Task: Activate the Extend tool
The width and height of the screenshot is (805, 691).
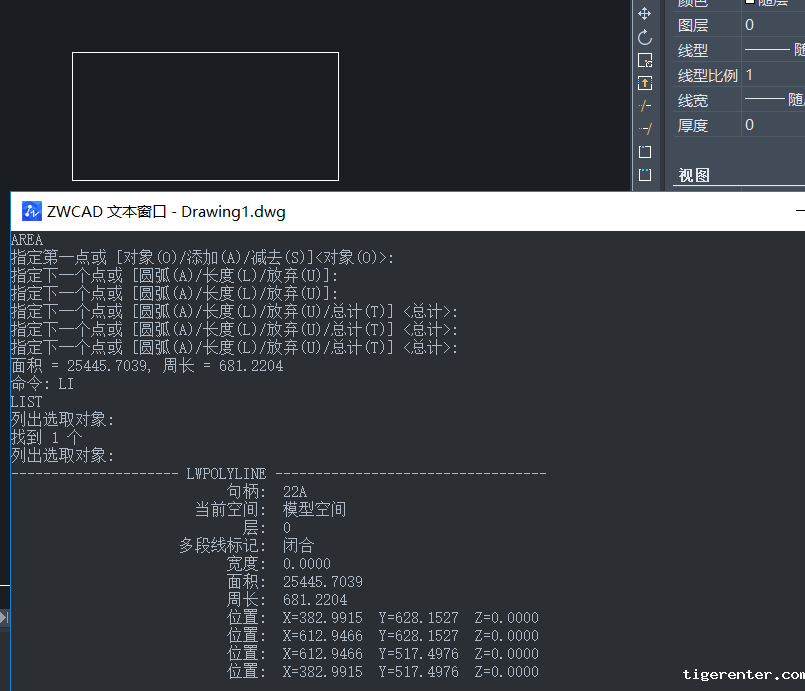Action: pos(645,129)
